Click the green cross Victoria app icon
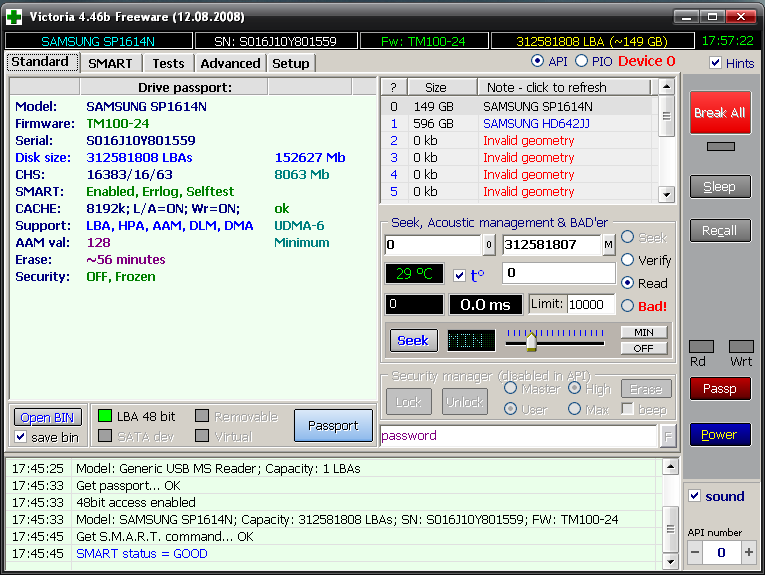Viewport: 765px width, 575px height. click(x=14, y=17)
